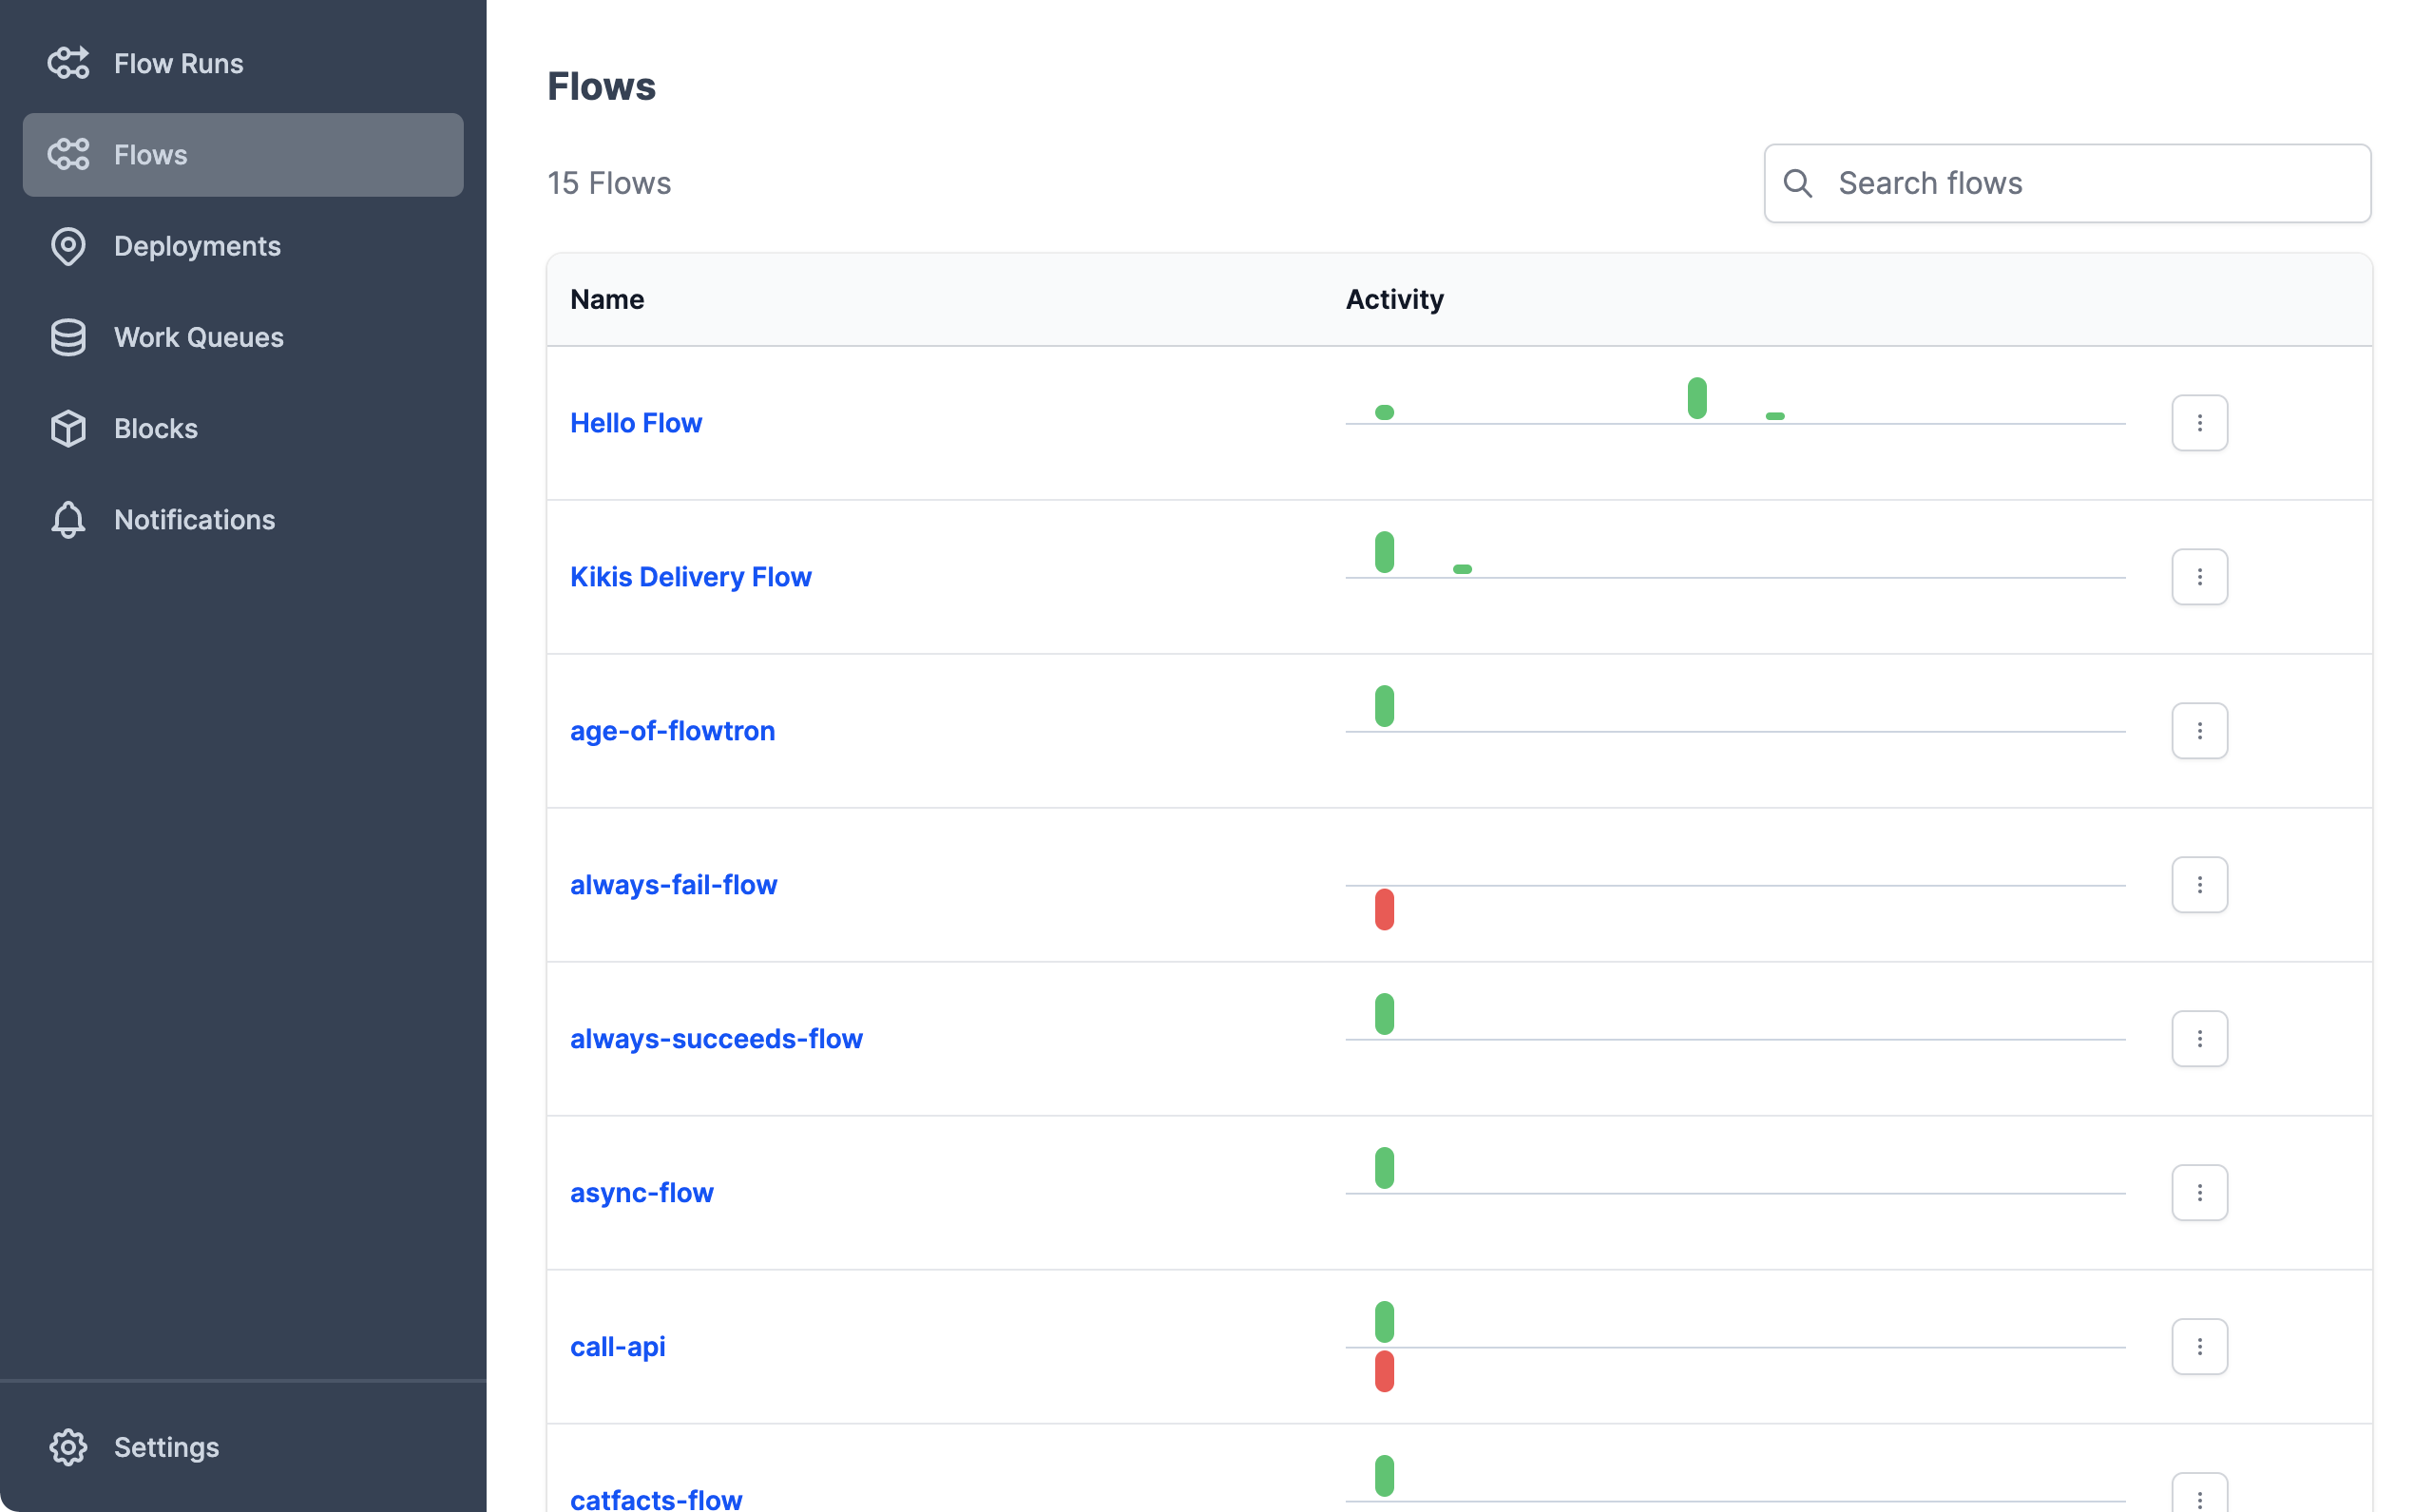Open options menu for always-fail-flow
The height and width of the screenshot is (1512, 2433).
coord(2199,885)
